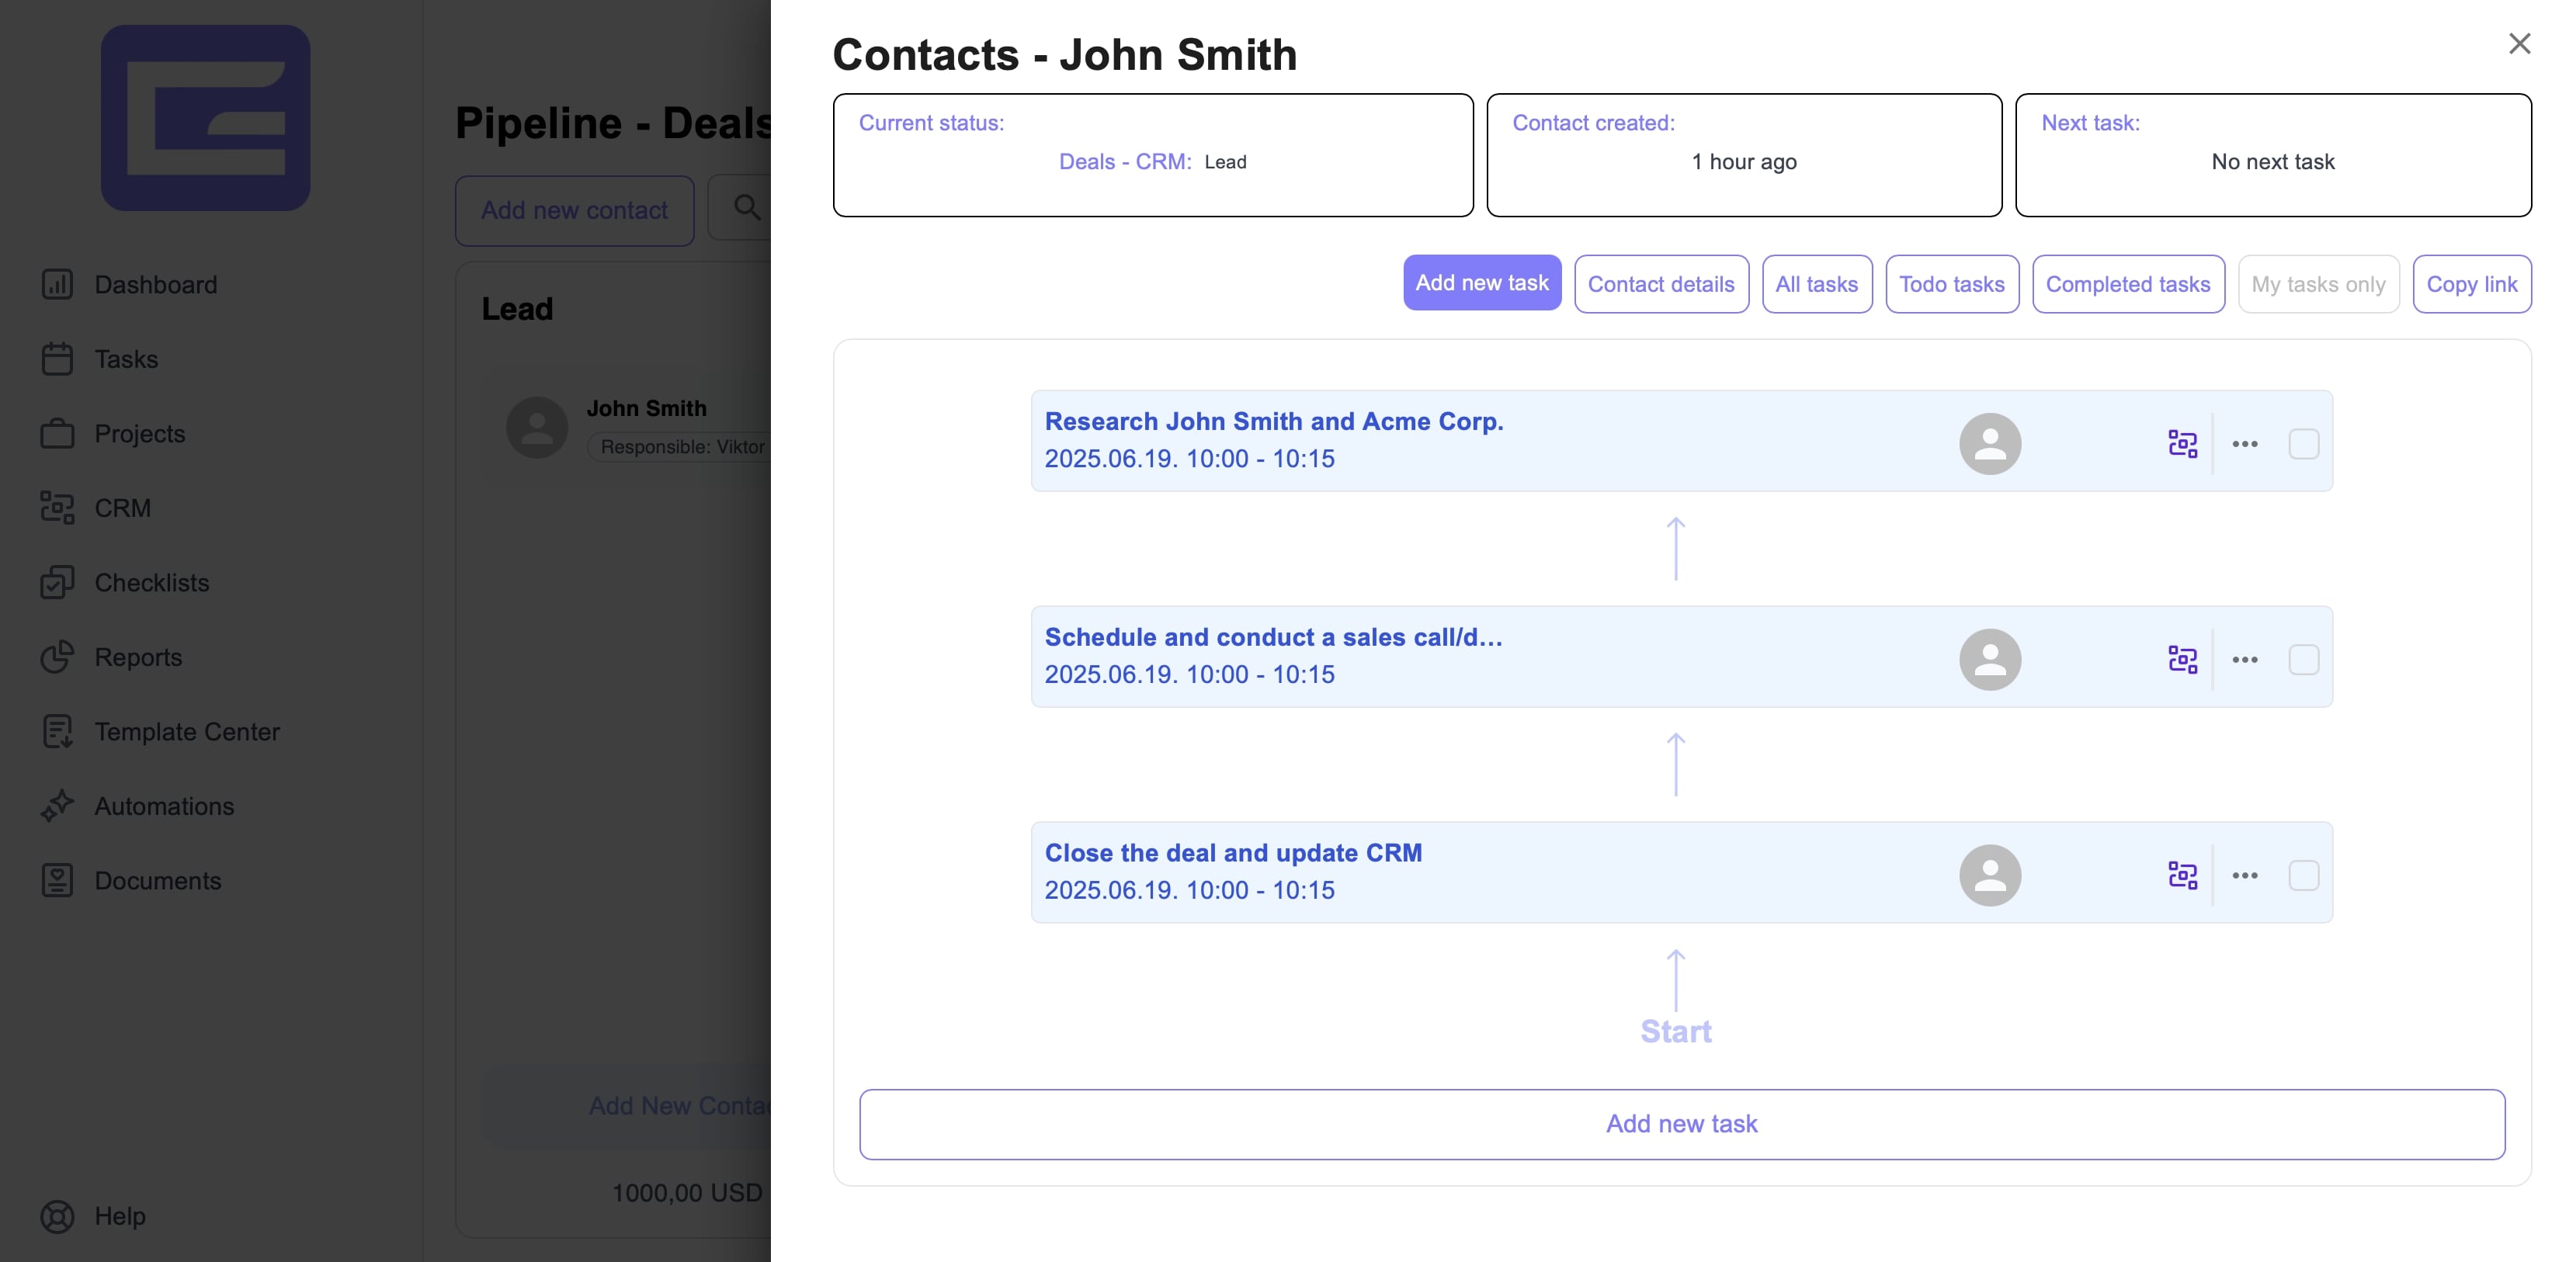Click CRM icon on Schedule sales call task
Viewport: 2576px width, 1262px height.
2182,659
